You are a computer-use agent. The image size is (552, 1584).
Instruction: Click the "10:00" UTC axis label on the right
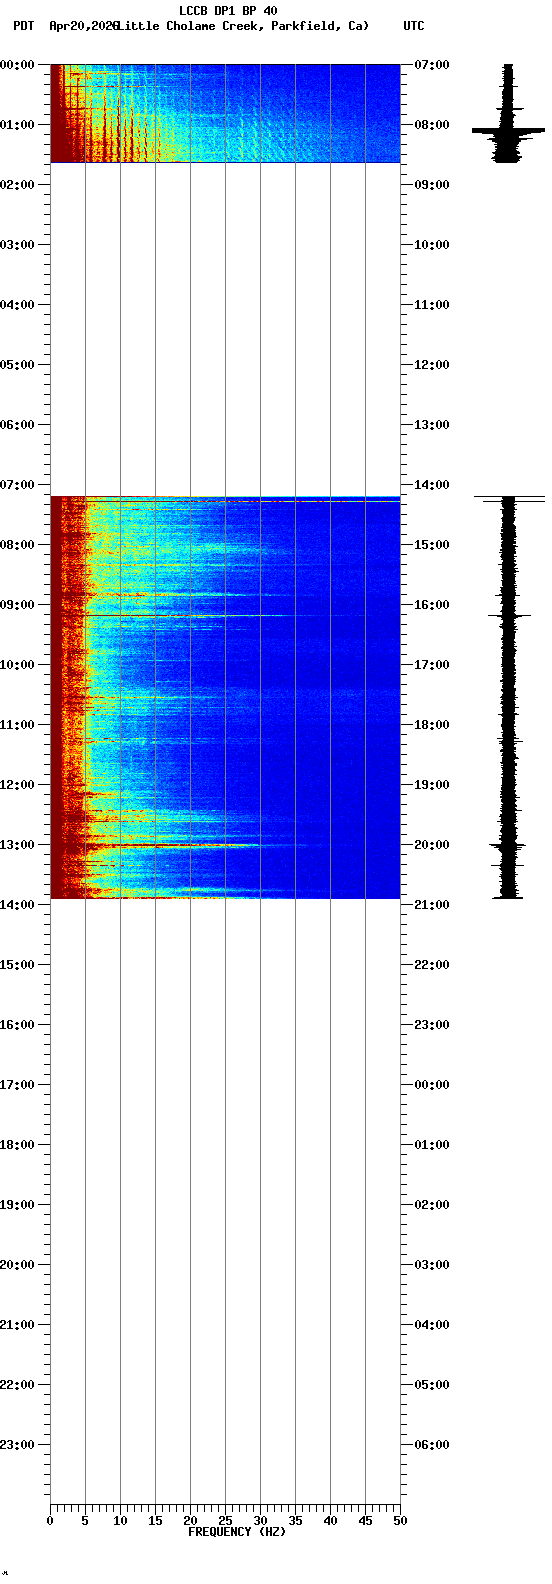point(432,245)
